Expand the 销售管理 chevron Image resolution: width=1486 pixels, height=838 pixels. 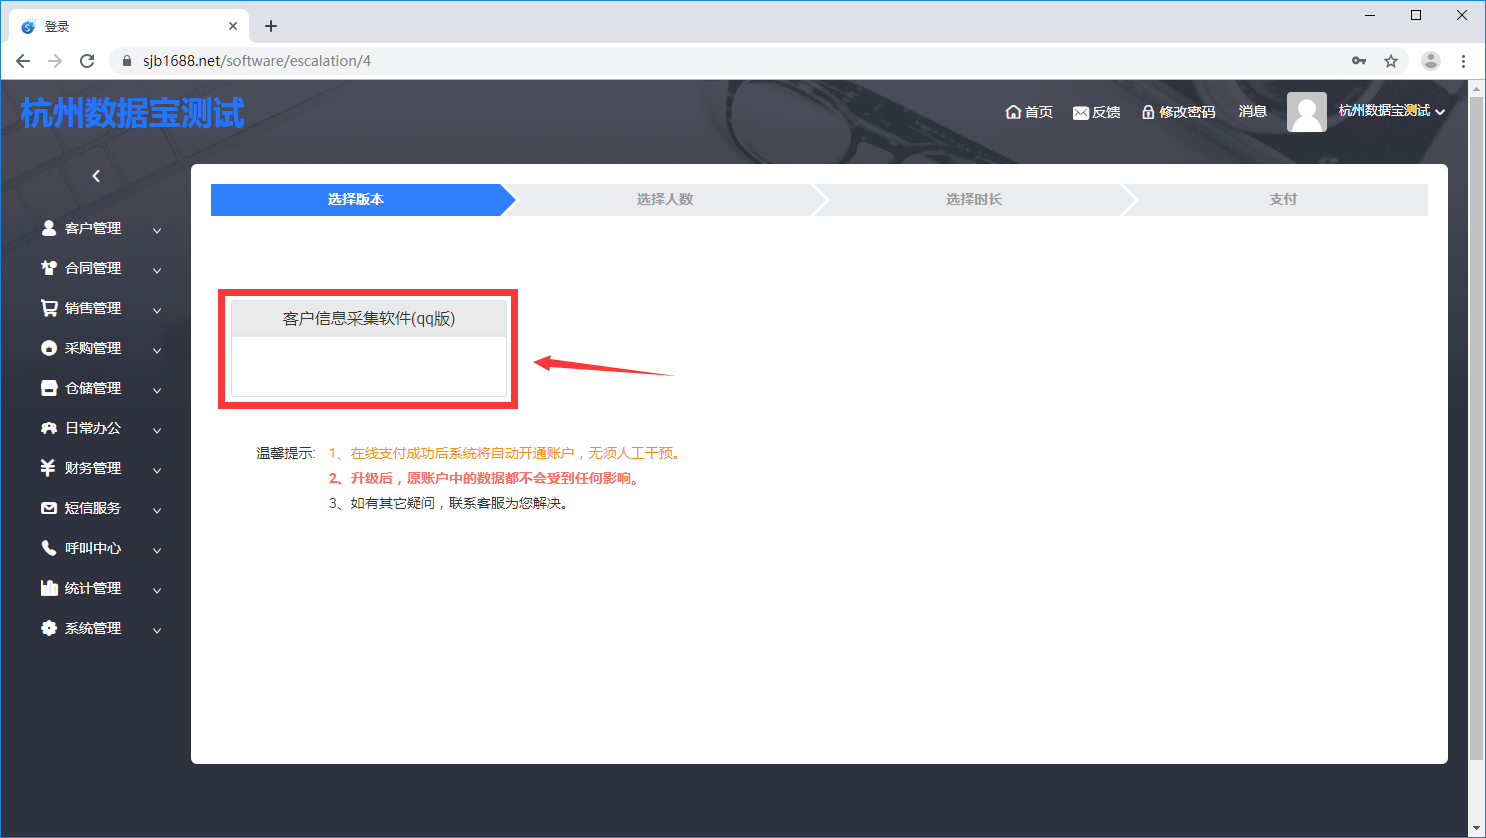pos(157,310)
